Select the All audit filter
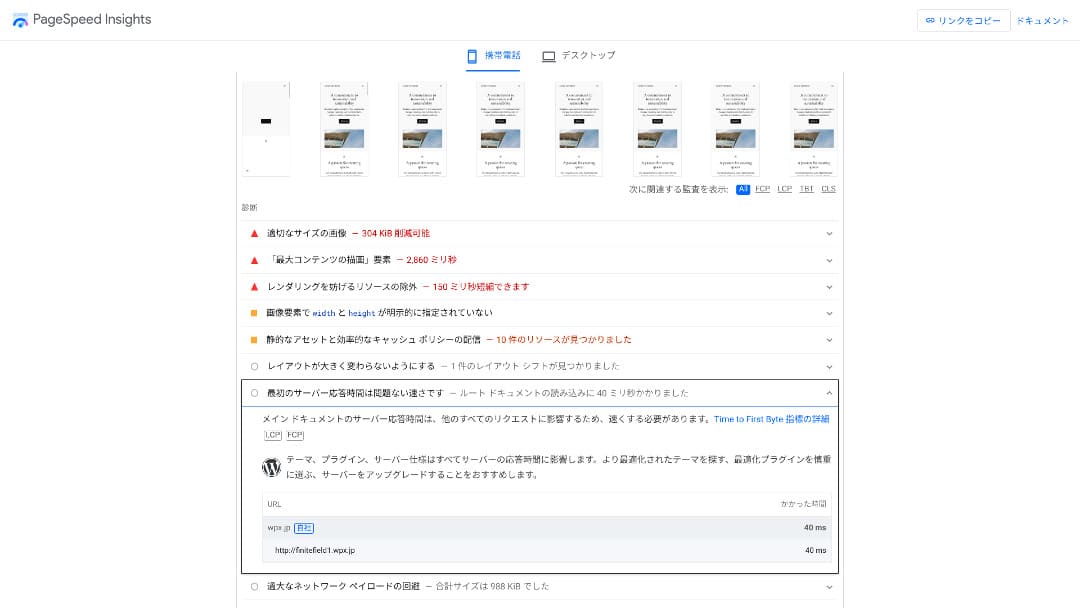This screenshot has height=608, width=1080. pos(743,189)
